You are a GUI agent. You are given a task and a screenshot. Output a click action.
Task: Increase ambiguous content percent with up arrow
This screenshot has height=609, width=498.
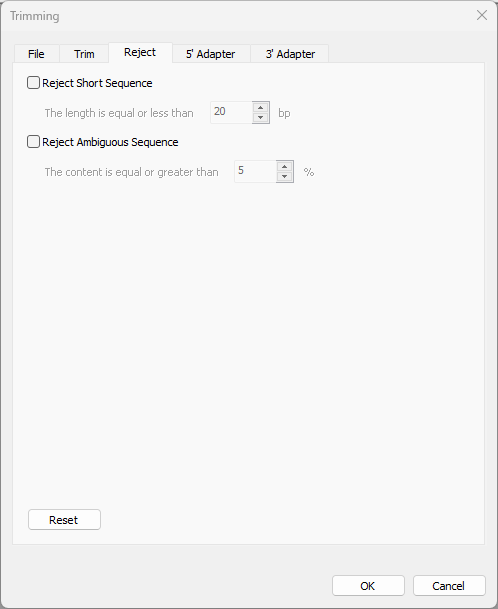[x=285, y=167]
